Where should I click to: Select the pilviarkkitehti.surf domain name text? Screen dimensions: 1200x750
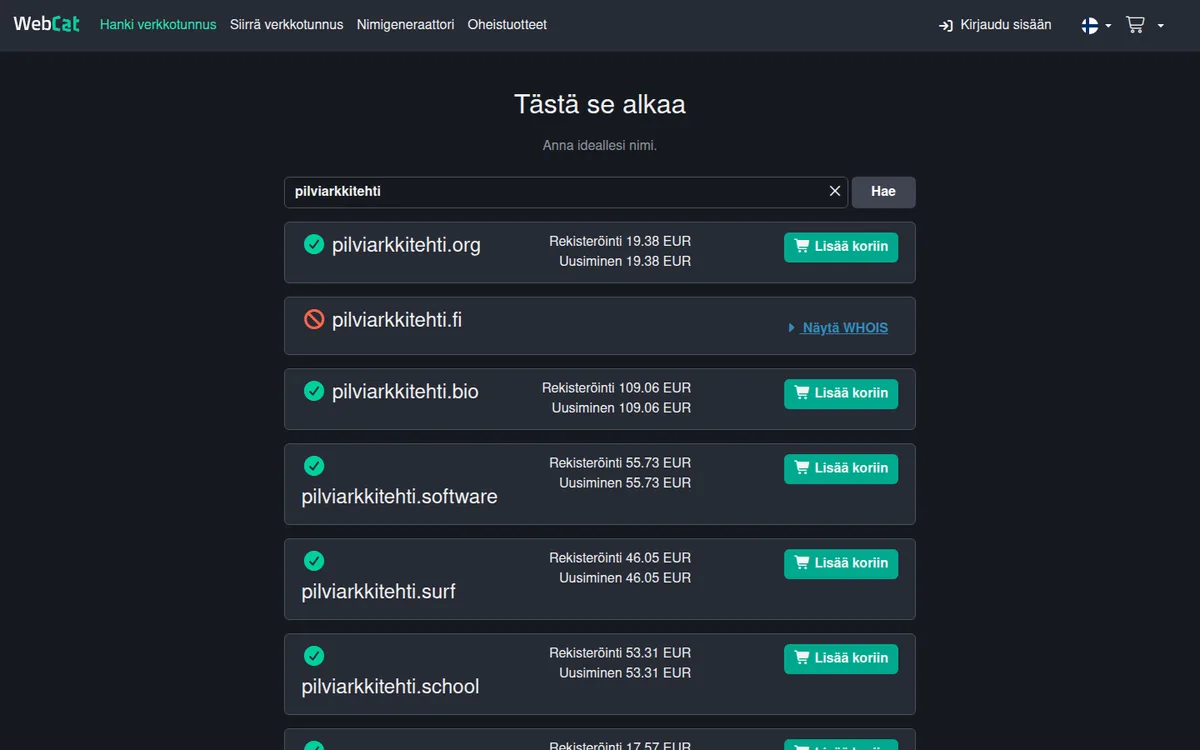[378, 592]
